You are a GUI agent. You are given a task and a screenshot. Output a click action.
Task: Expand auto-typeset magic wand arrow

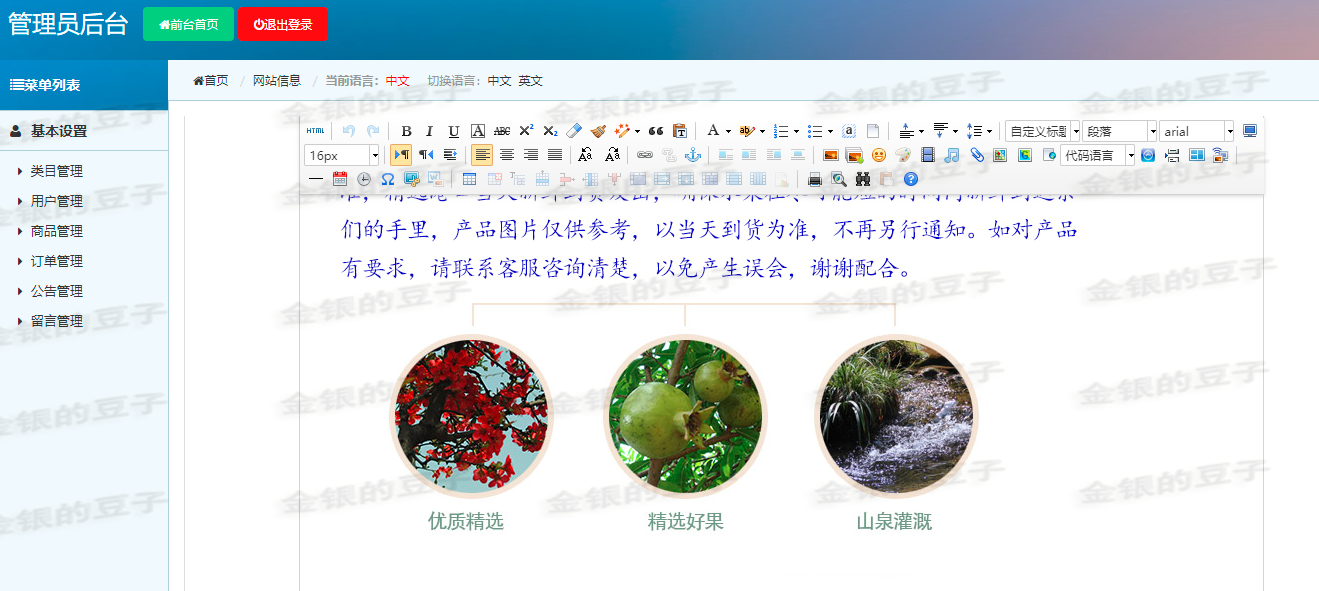point(638,131)
